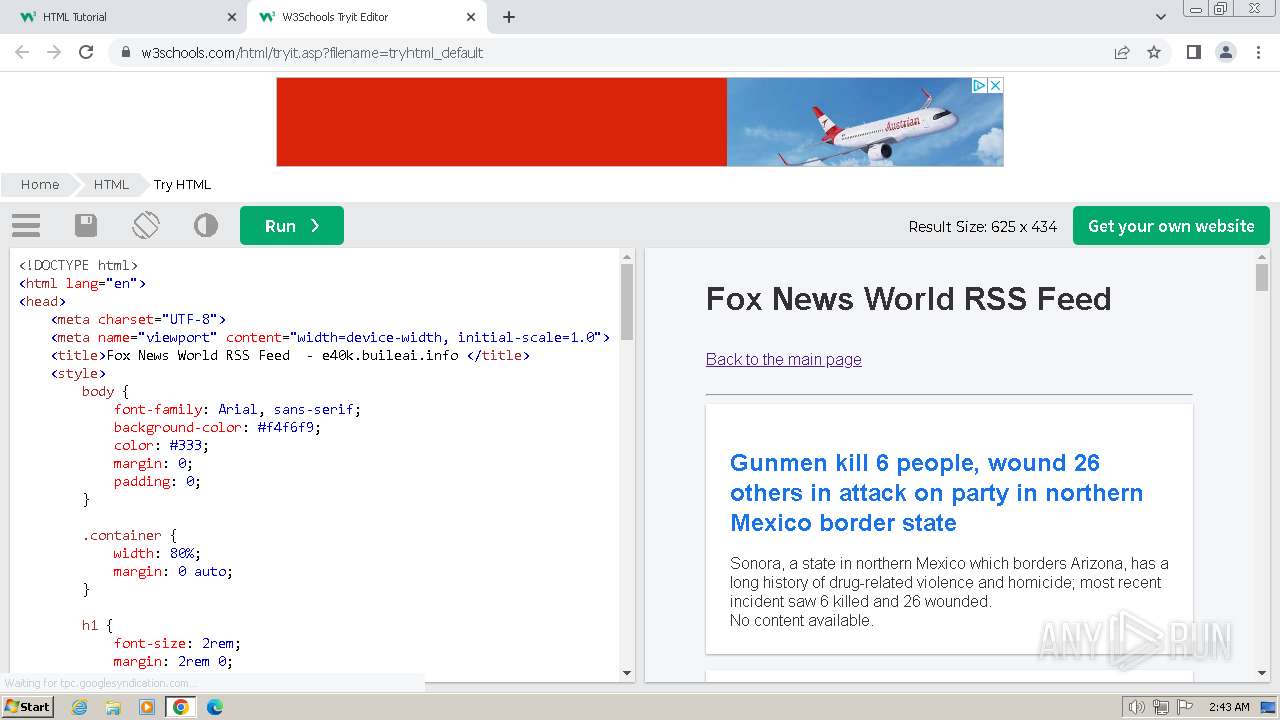The image size is (1280, 720).
Task: Bookmark this page with star icon
Action: 1154,52
